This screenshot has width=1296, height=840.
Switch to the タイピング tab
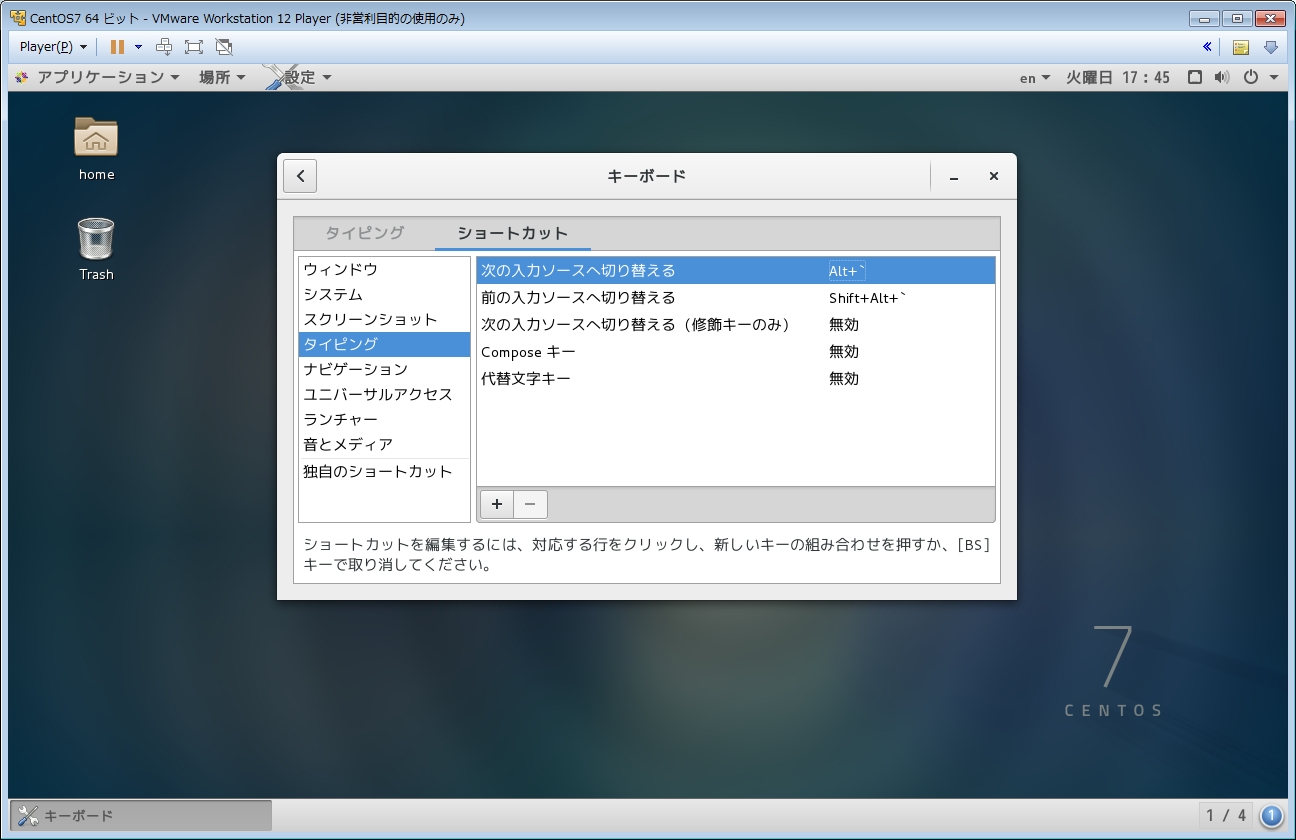point(364,233)
